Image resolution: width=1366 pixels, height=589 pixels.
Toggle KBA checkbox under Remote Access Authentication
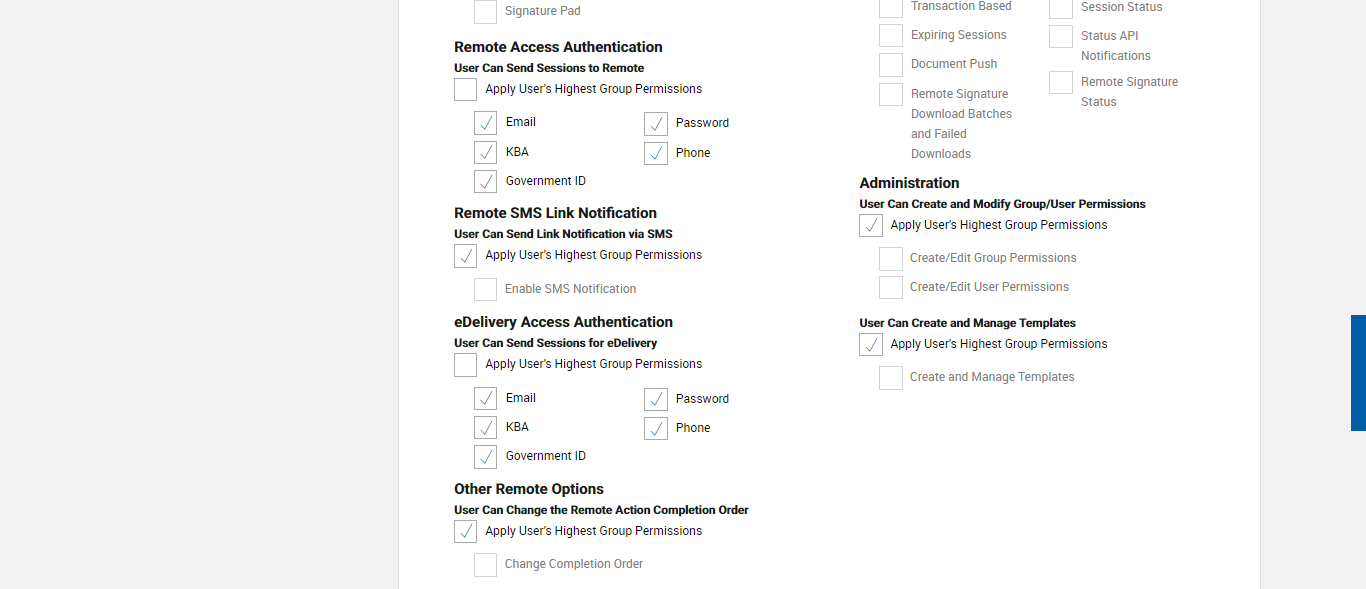click(x=486, y=153)
